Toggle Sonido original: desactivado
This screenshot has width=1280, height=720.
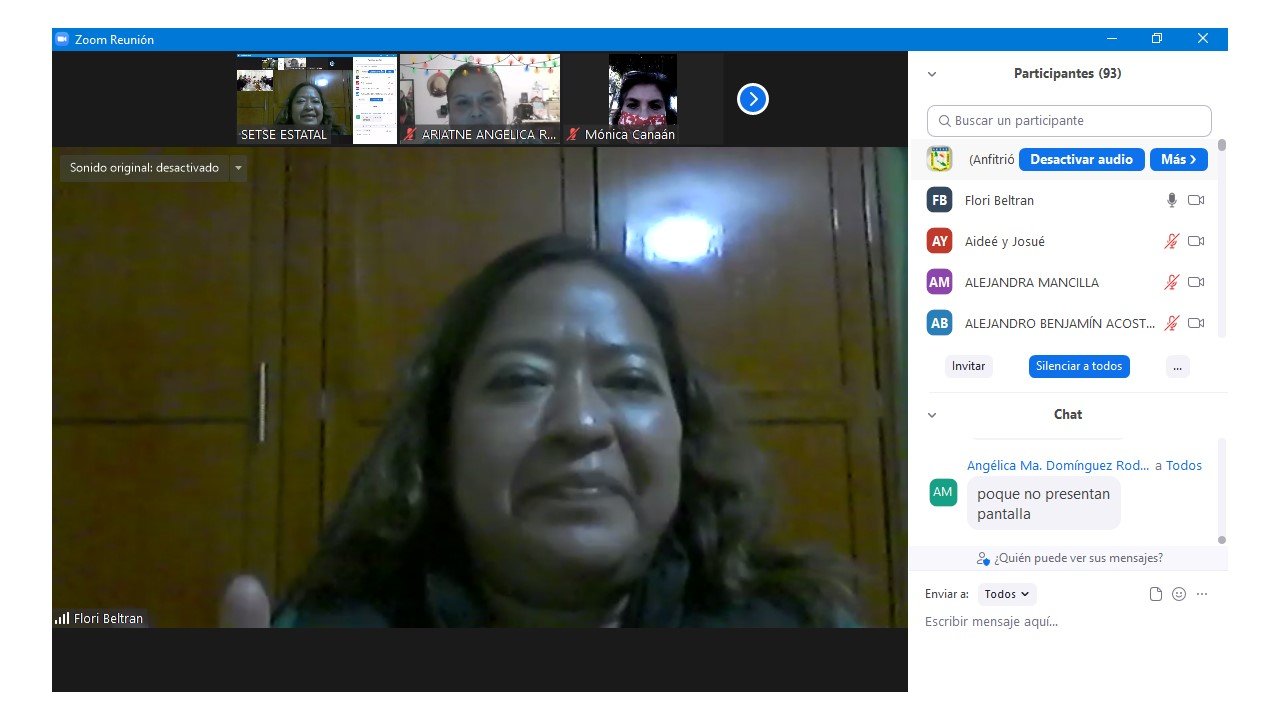pos(144,168)
